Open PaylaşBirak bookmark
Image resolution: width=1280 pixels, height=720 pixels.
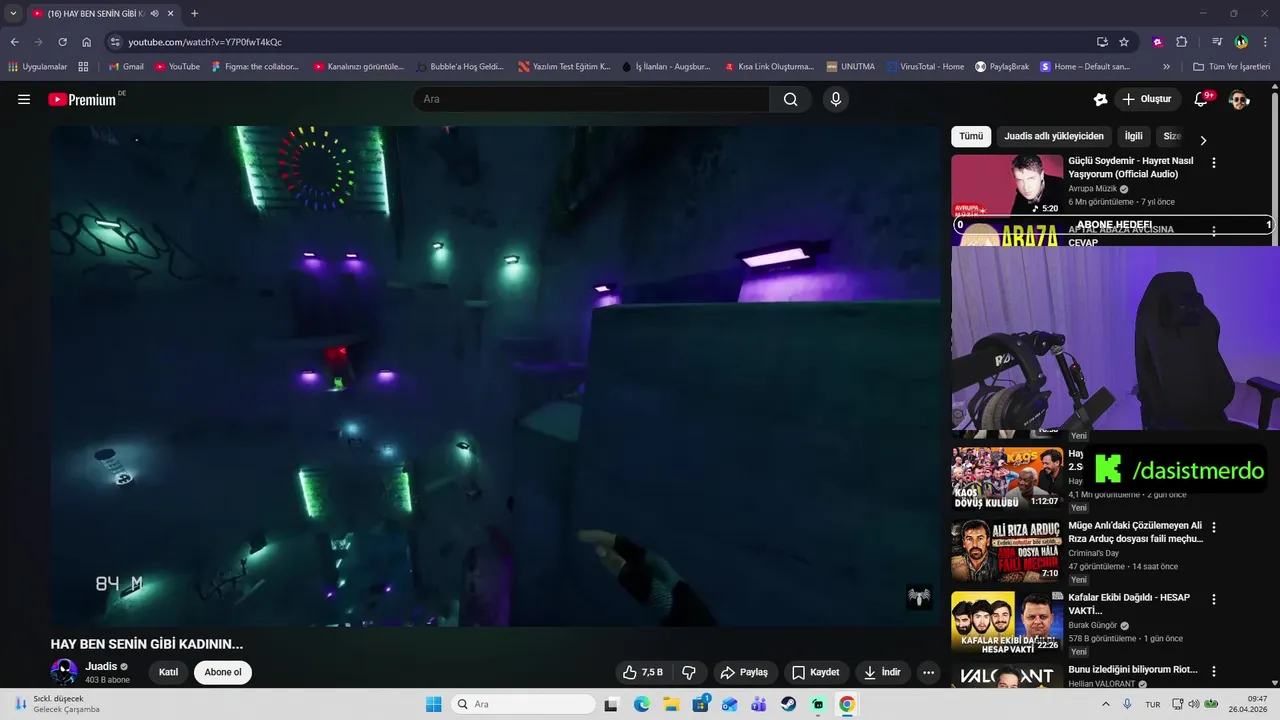coord(1002,67)
